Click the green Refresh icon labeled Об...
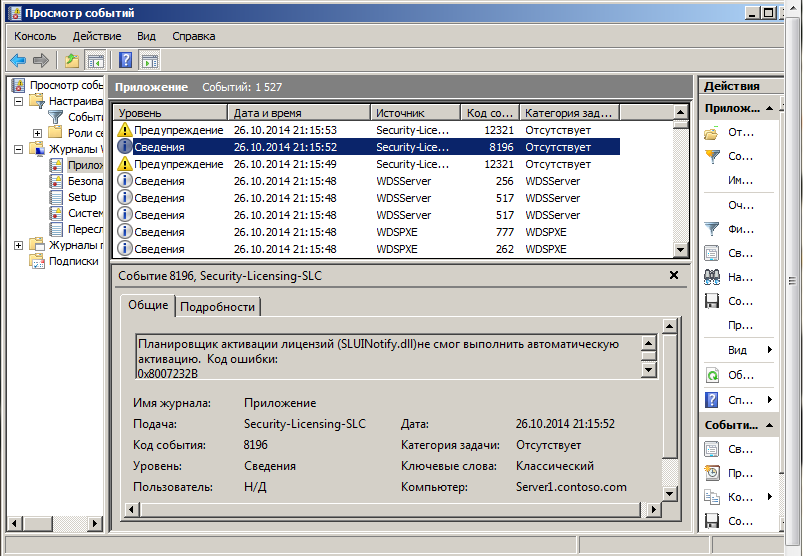Viewport: 803px width, 556px height. point(712,375)
